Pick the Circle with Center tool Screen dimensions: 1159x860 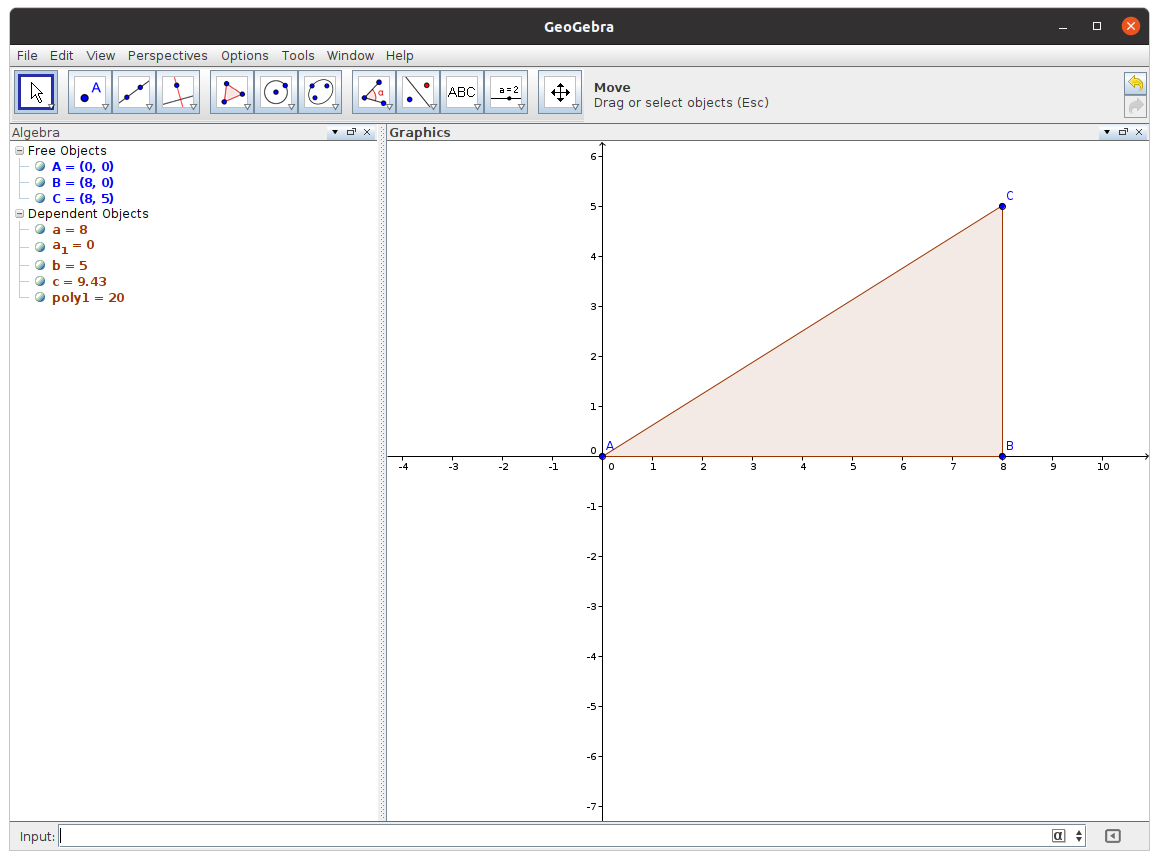275,92
